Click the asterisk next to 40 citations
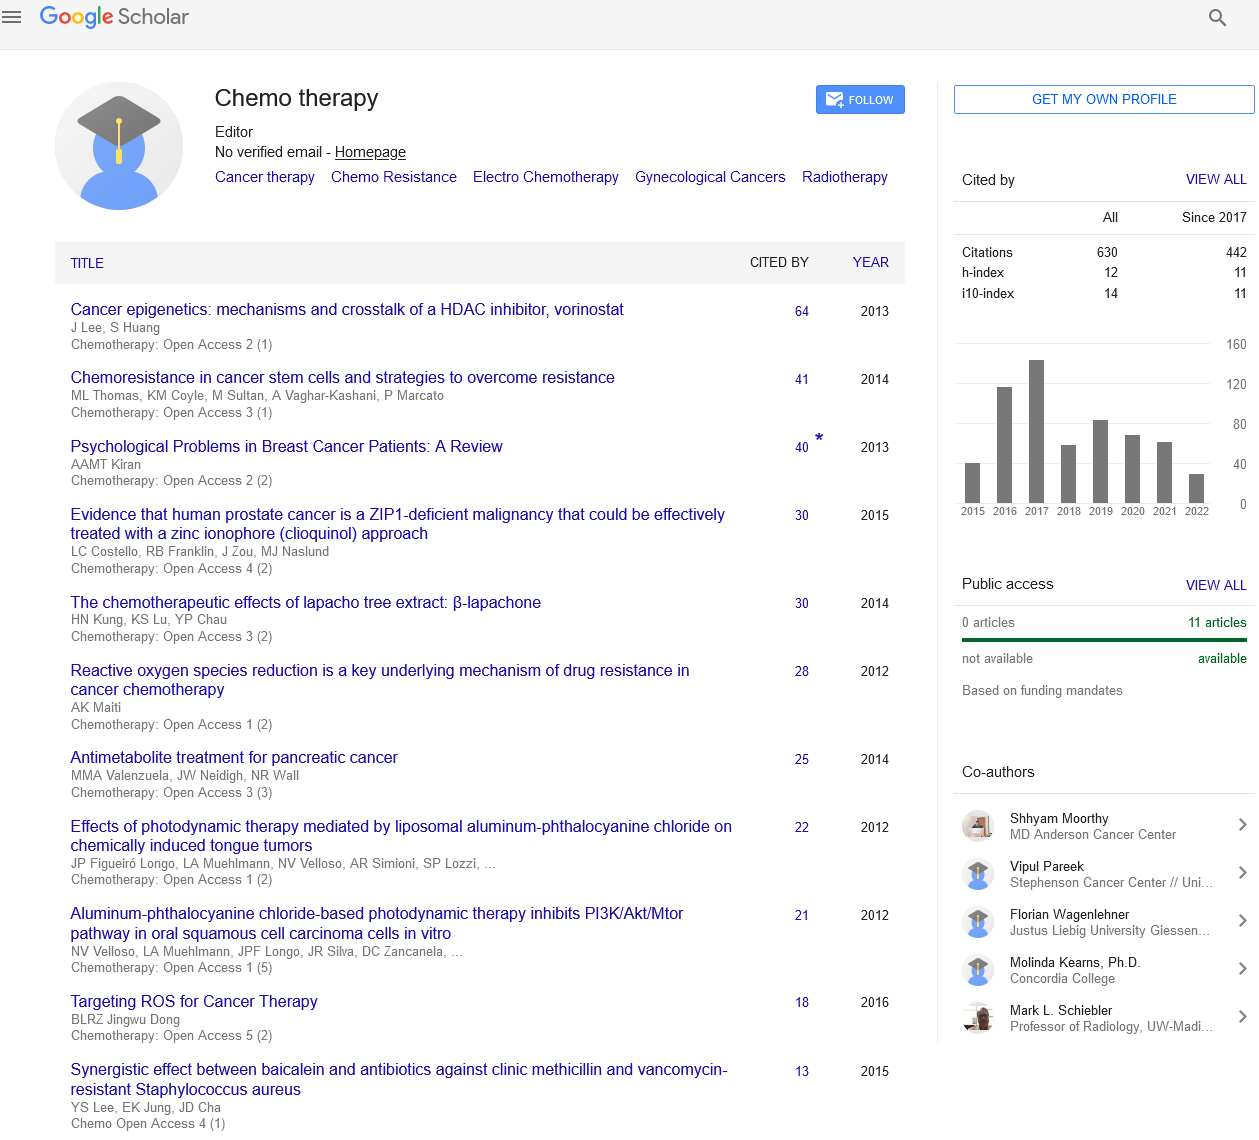1259x1140 pixels. 819,438
